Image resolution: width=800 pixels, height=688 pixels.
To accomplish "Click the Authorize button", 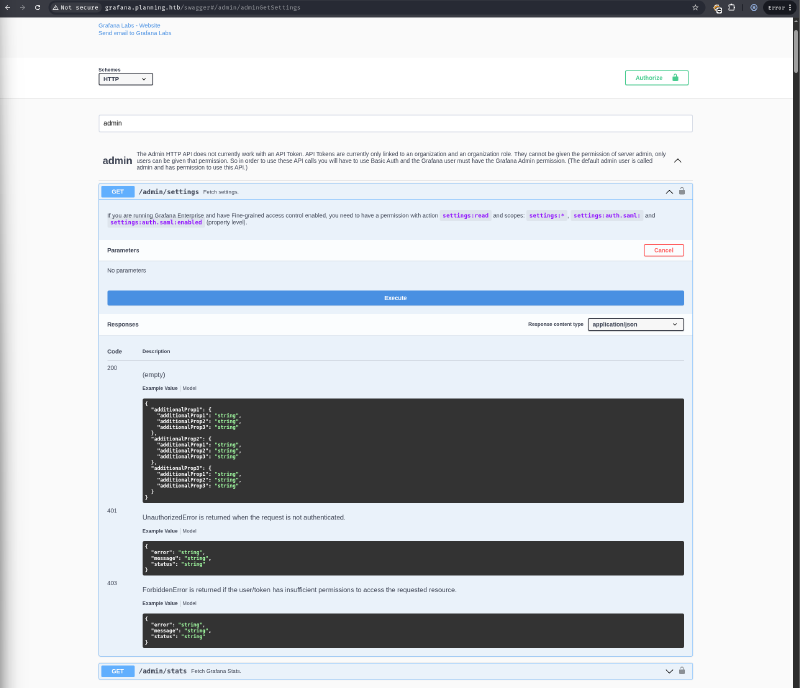I will coord(656,77).
